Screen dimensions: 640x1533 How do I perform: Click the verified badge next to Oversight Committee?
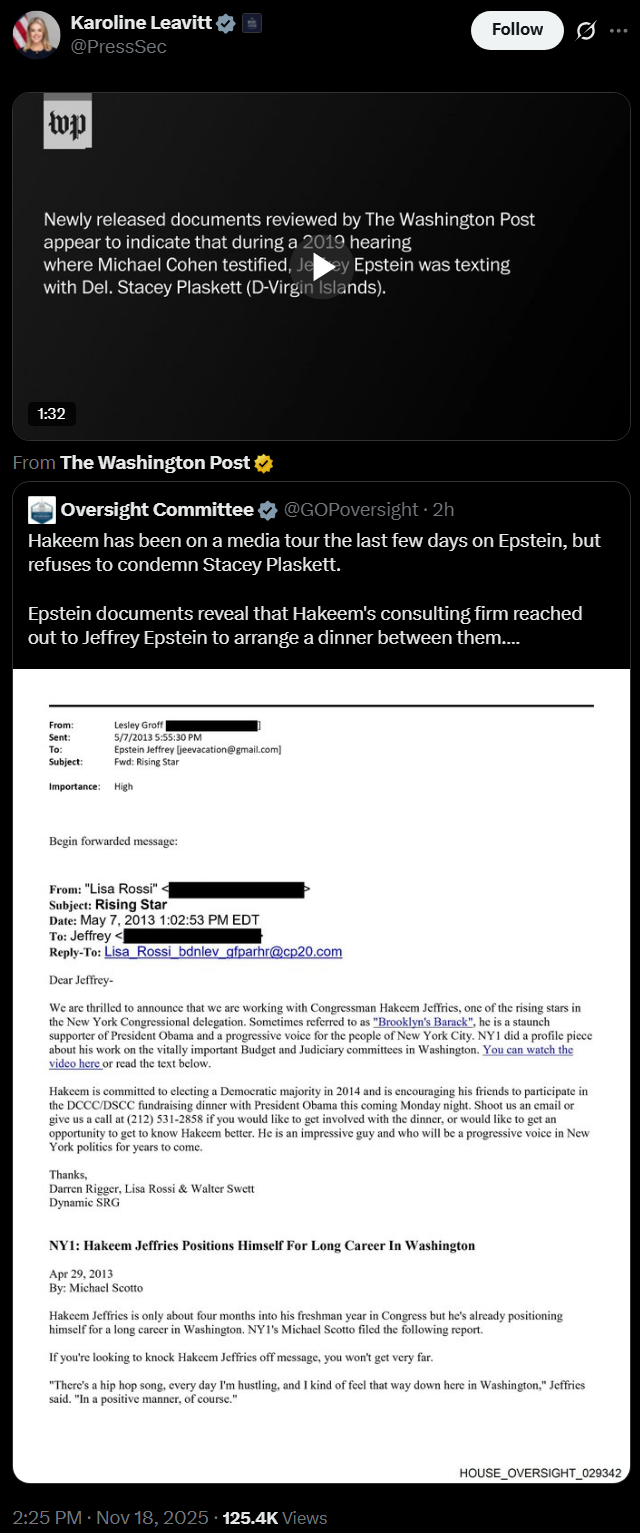[x=268, y=510]
